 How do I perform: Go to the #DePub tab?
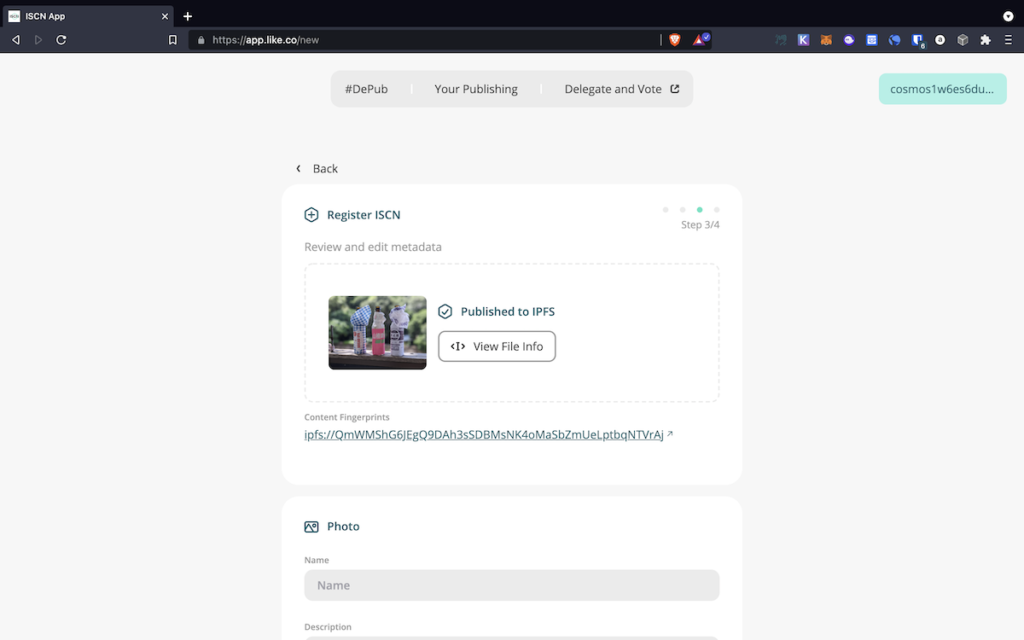pyautogui.click(x=366, y=89)
